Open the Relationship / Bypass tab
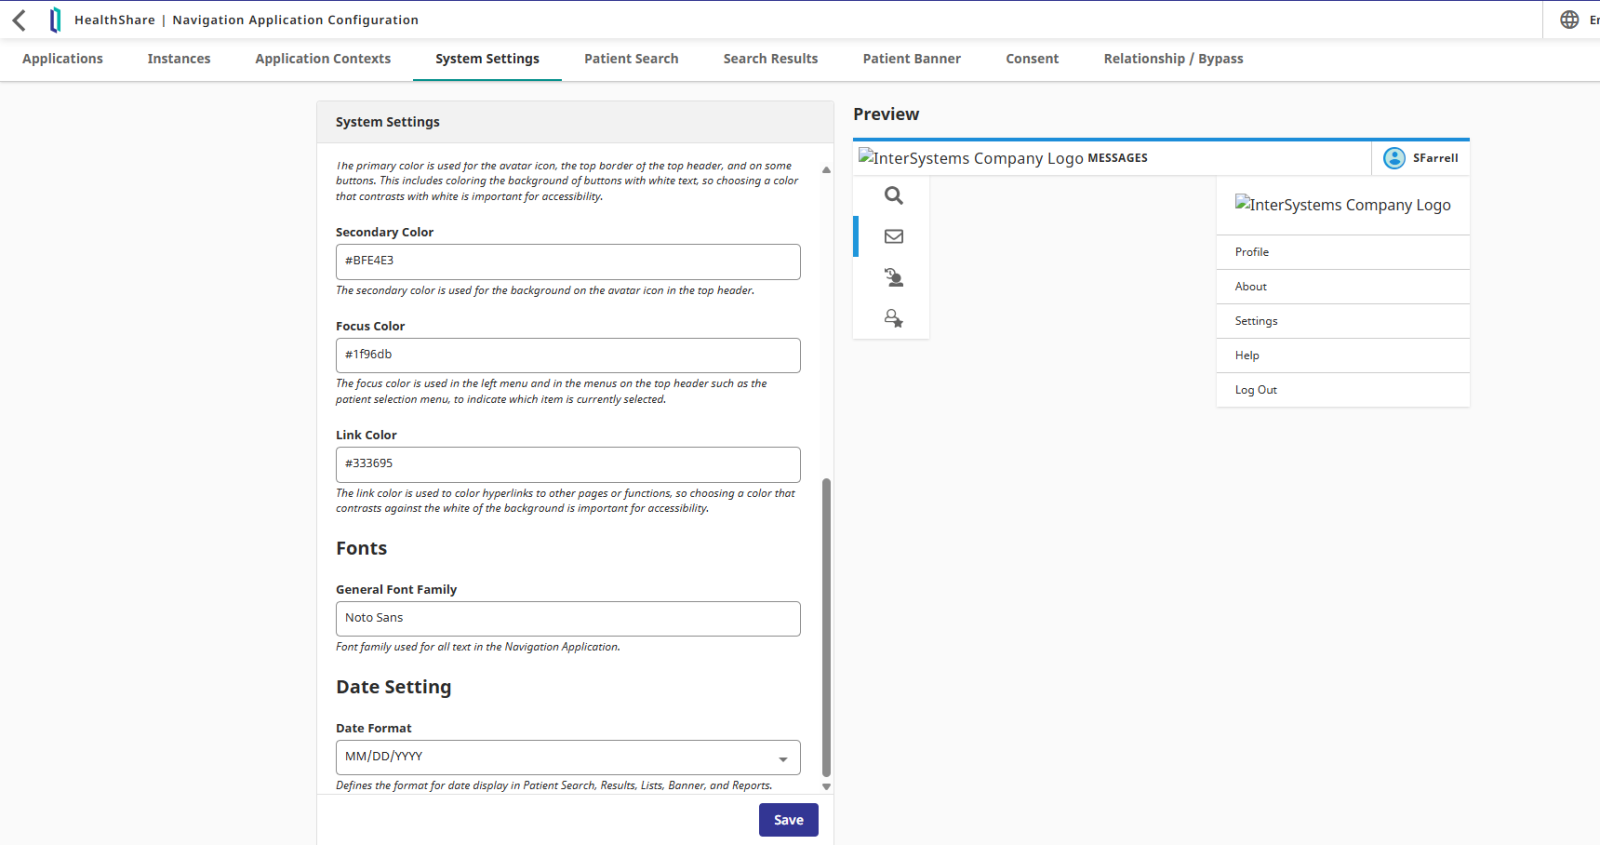Viewport: 1600px width, 845px height. click(1174, 59)
